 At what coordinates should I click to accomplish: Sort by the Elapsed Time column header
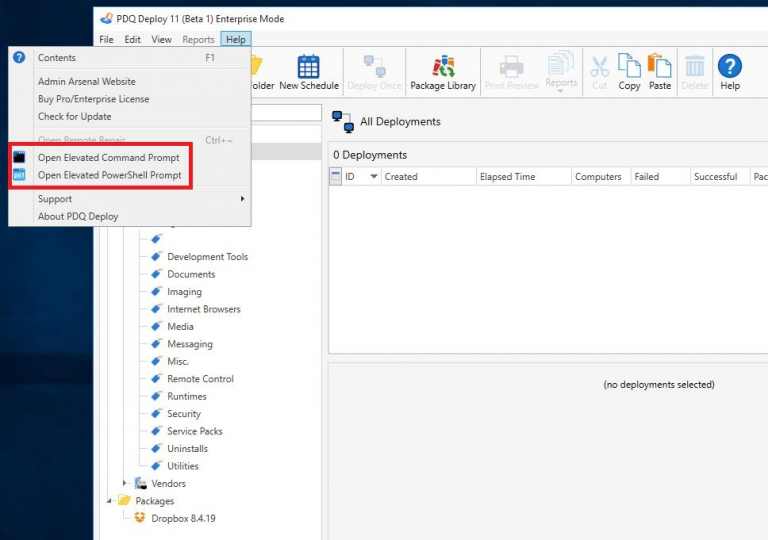(524, 176)
